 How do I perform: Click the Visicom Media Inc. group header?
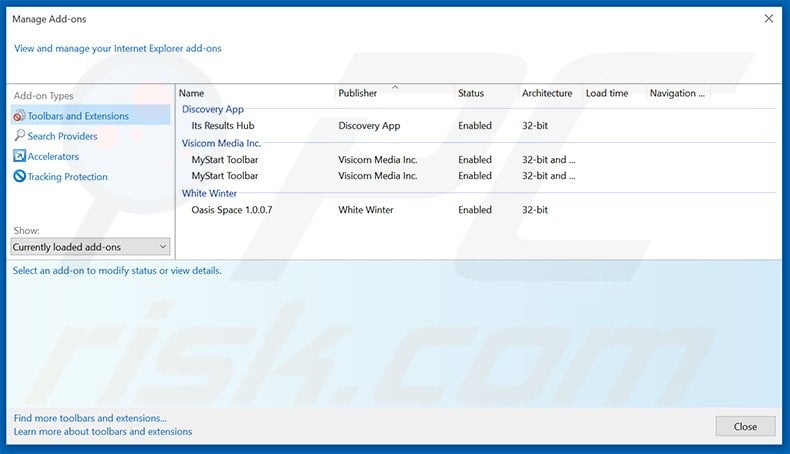(x=221, y=143)
